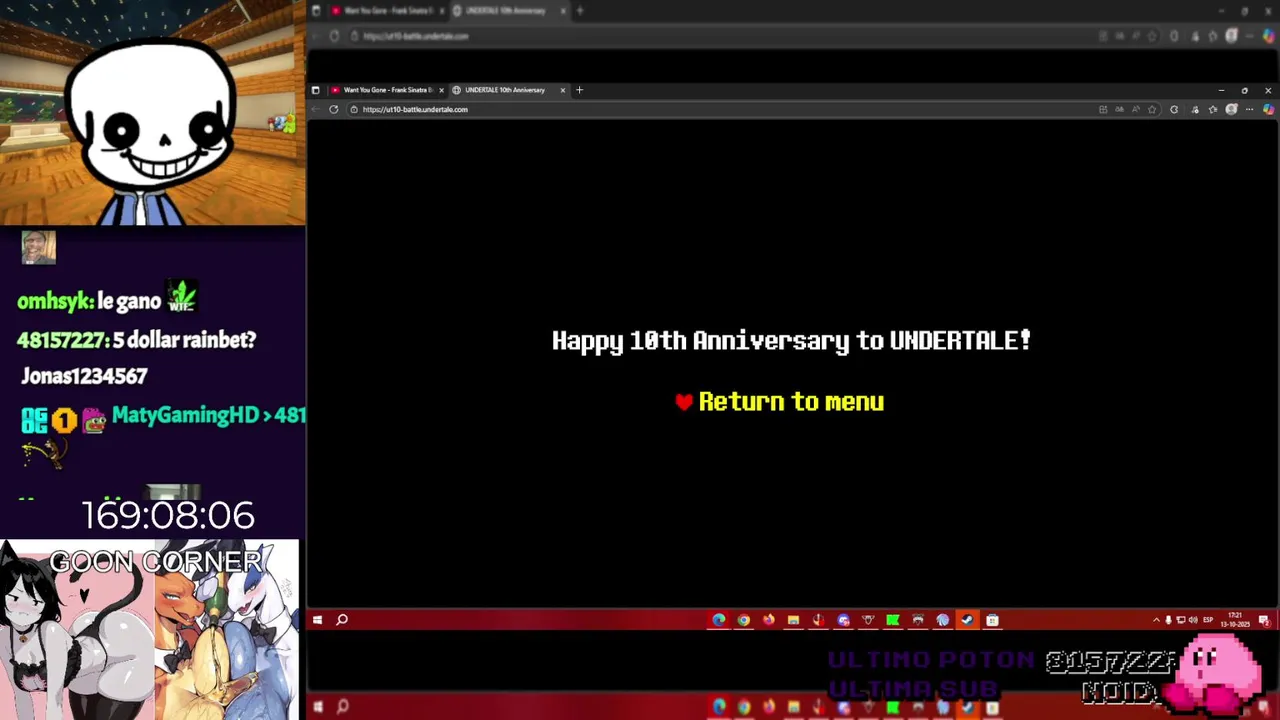Click chat username 48157227

[62, 340]
